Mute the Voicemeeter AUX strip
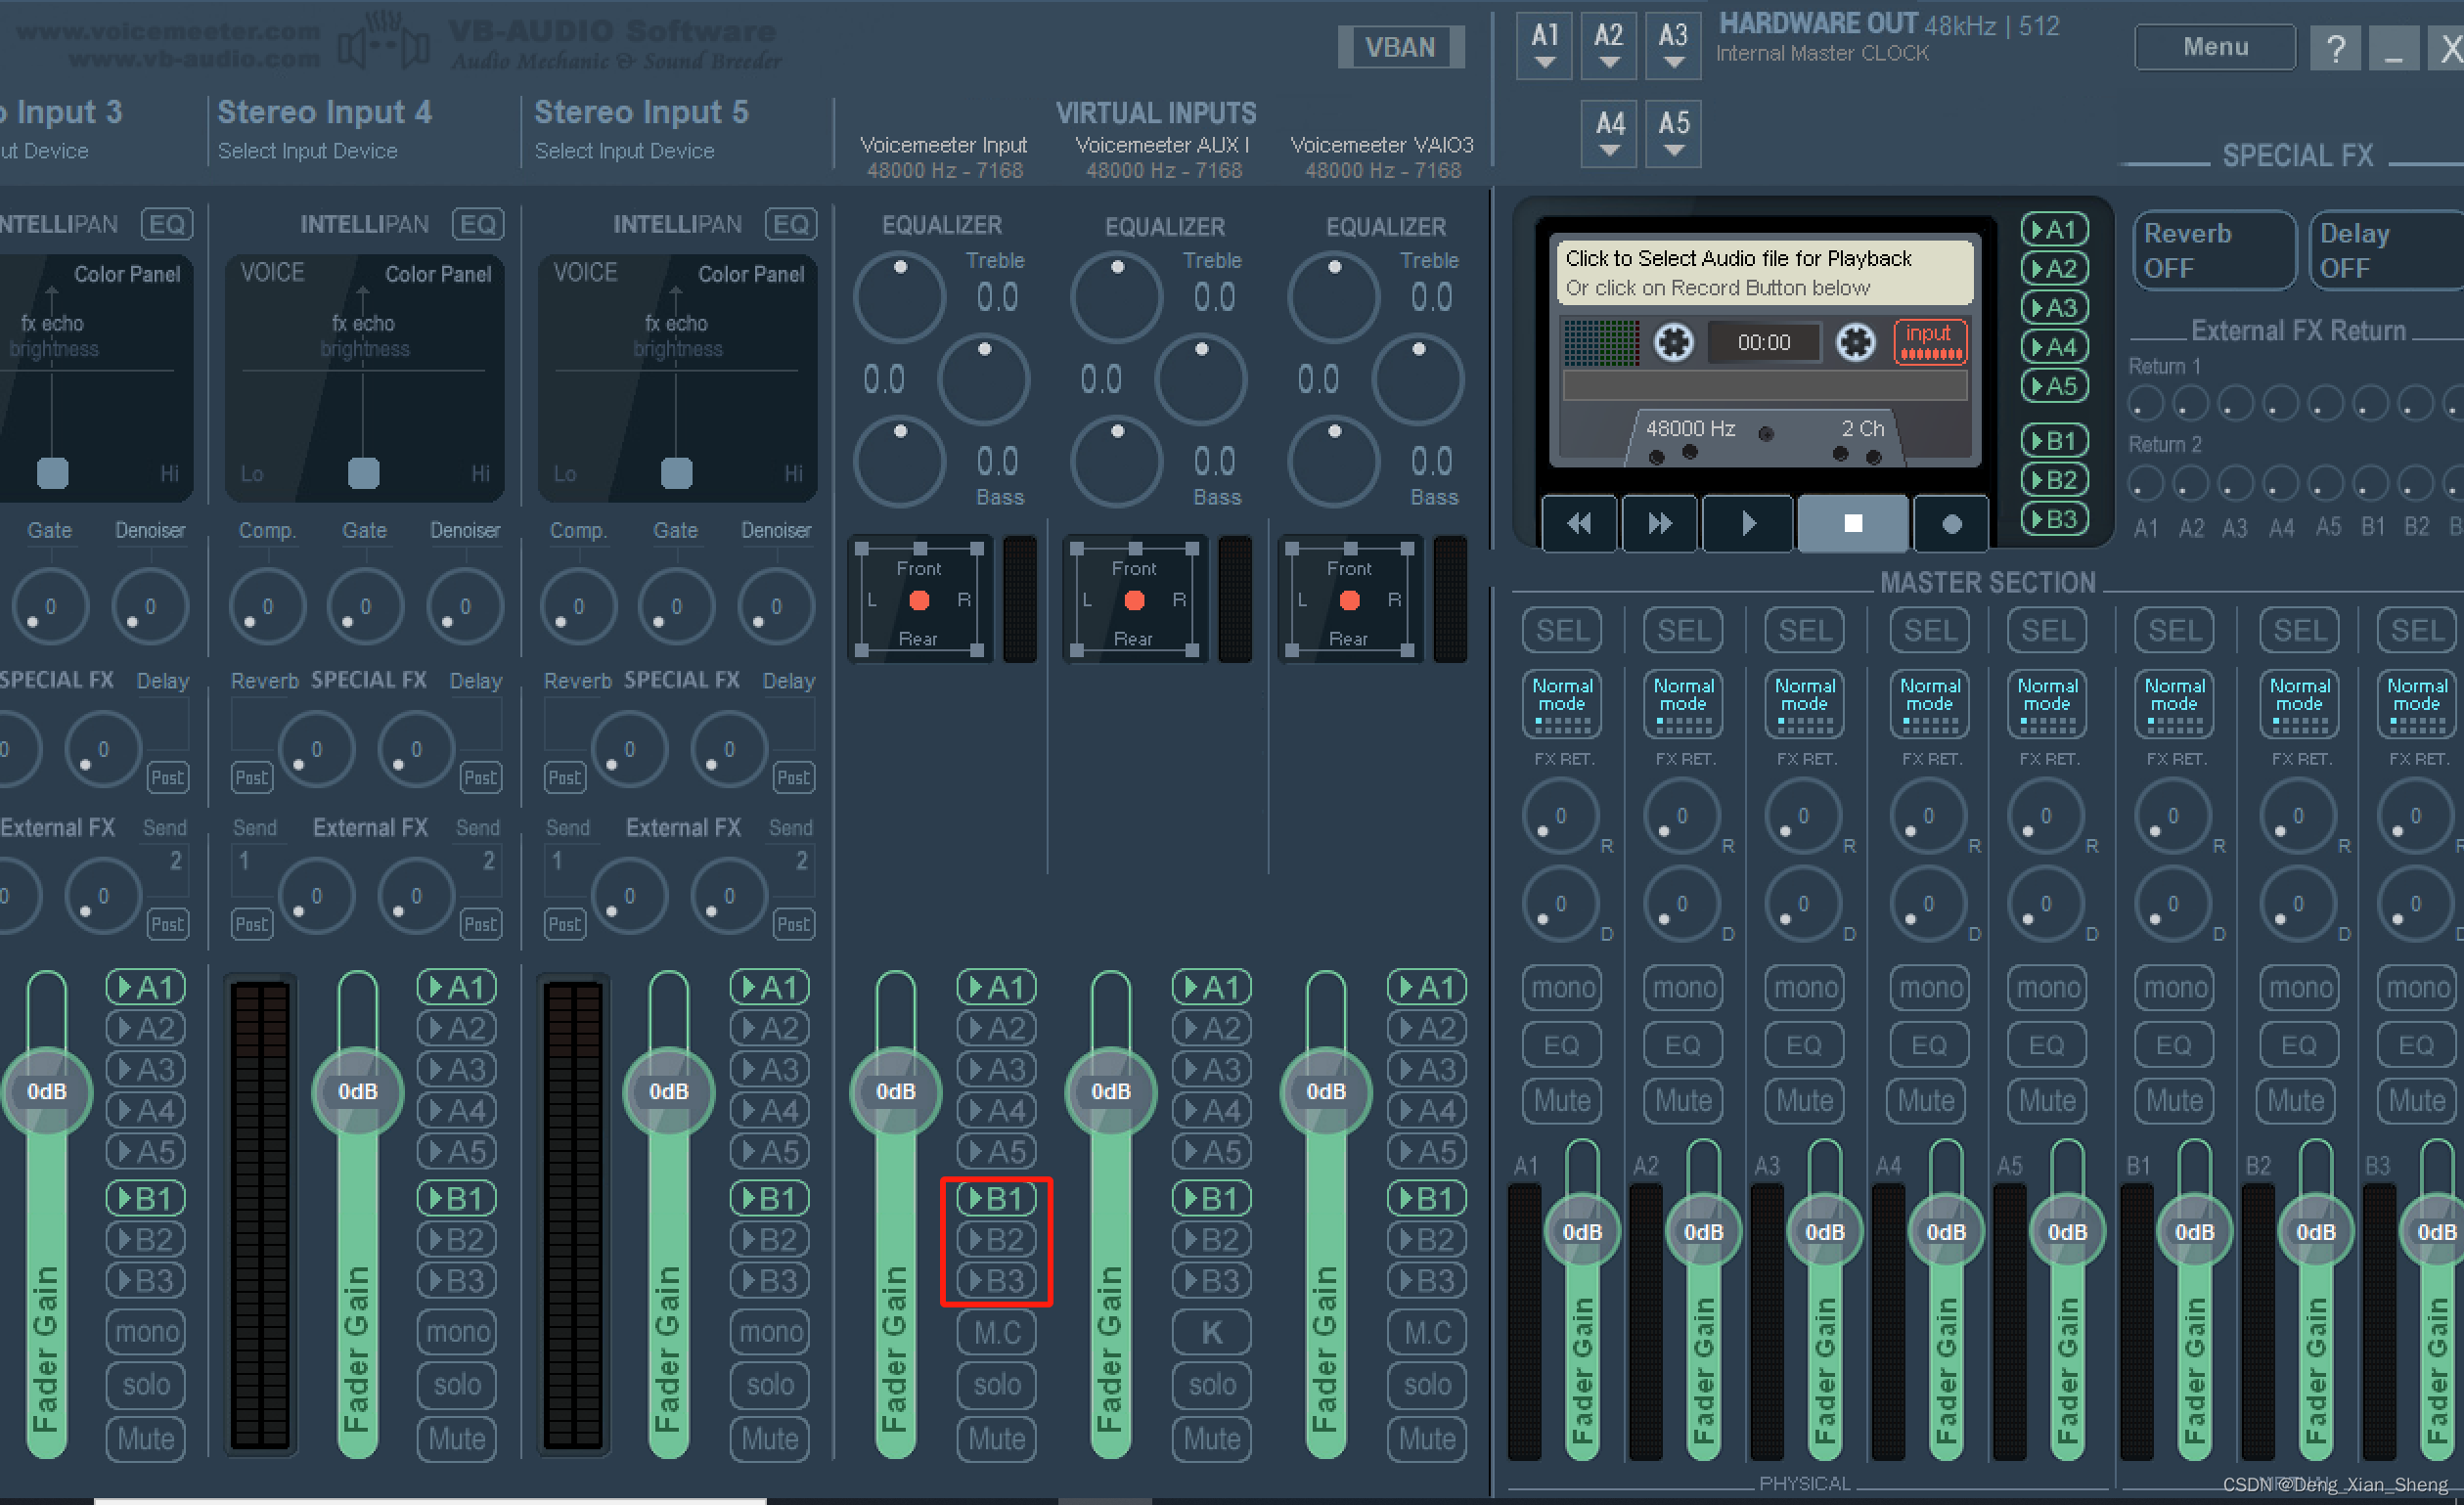This screenshot has width=2464, height=1505. (x=1211, y=1439)
